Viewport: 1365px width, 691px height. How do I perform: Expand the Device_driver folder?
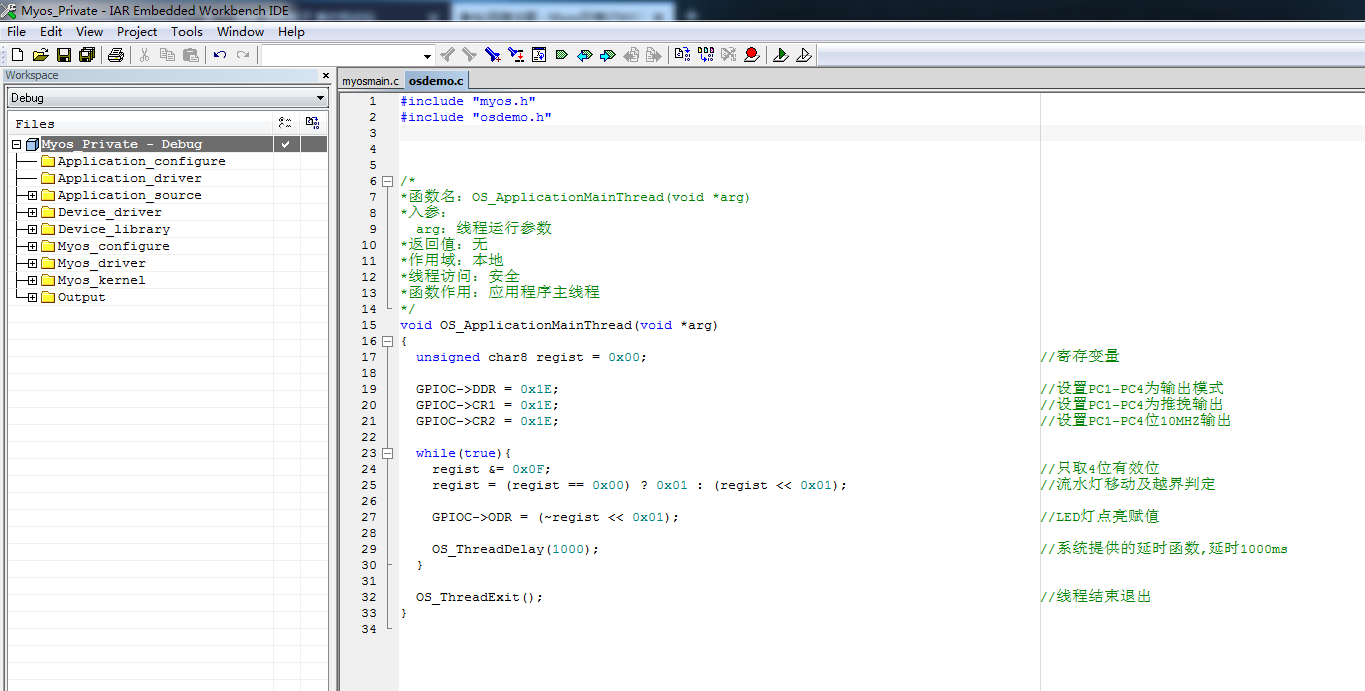(32, 212)
